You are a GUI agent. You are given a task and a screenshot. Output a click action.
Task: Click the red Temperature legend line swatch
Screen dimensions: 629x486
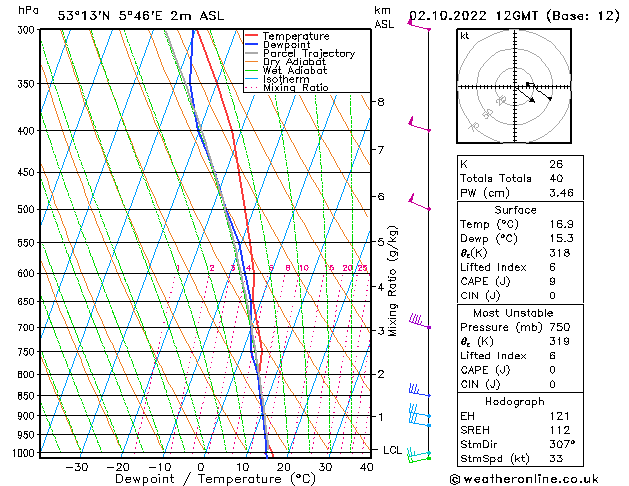click(252, 35)
